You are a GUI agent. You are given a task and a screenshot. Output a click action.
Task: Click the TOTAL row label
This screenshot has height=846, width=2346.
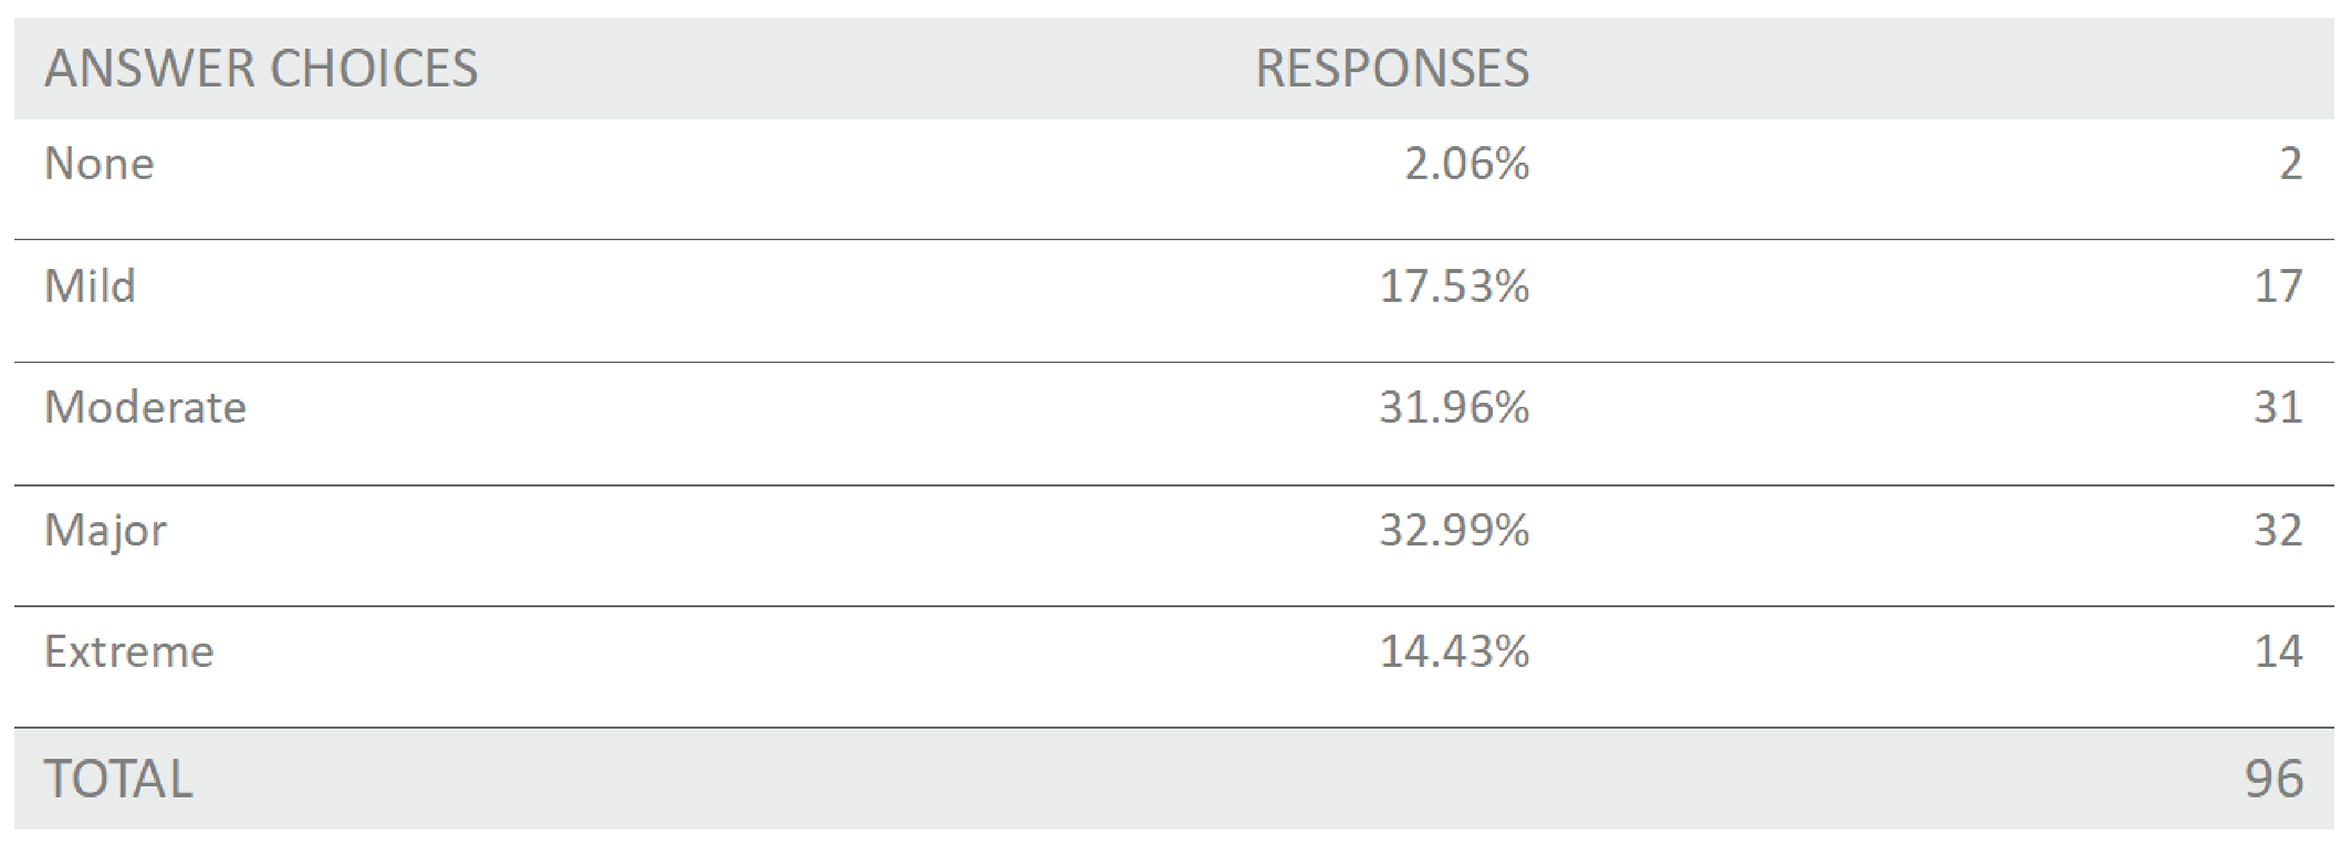[118, 779]
